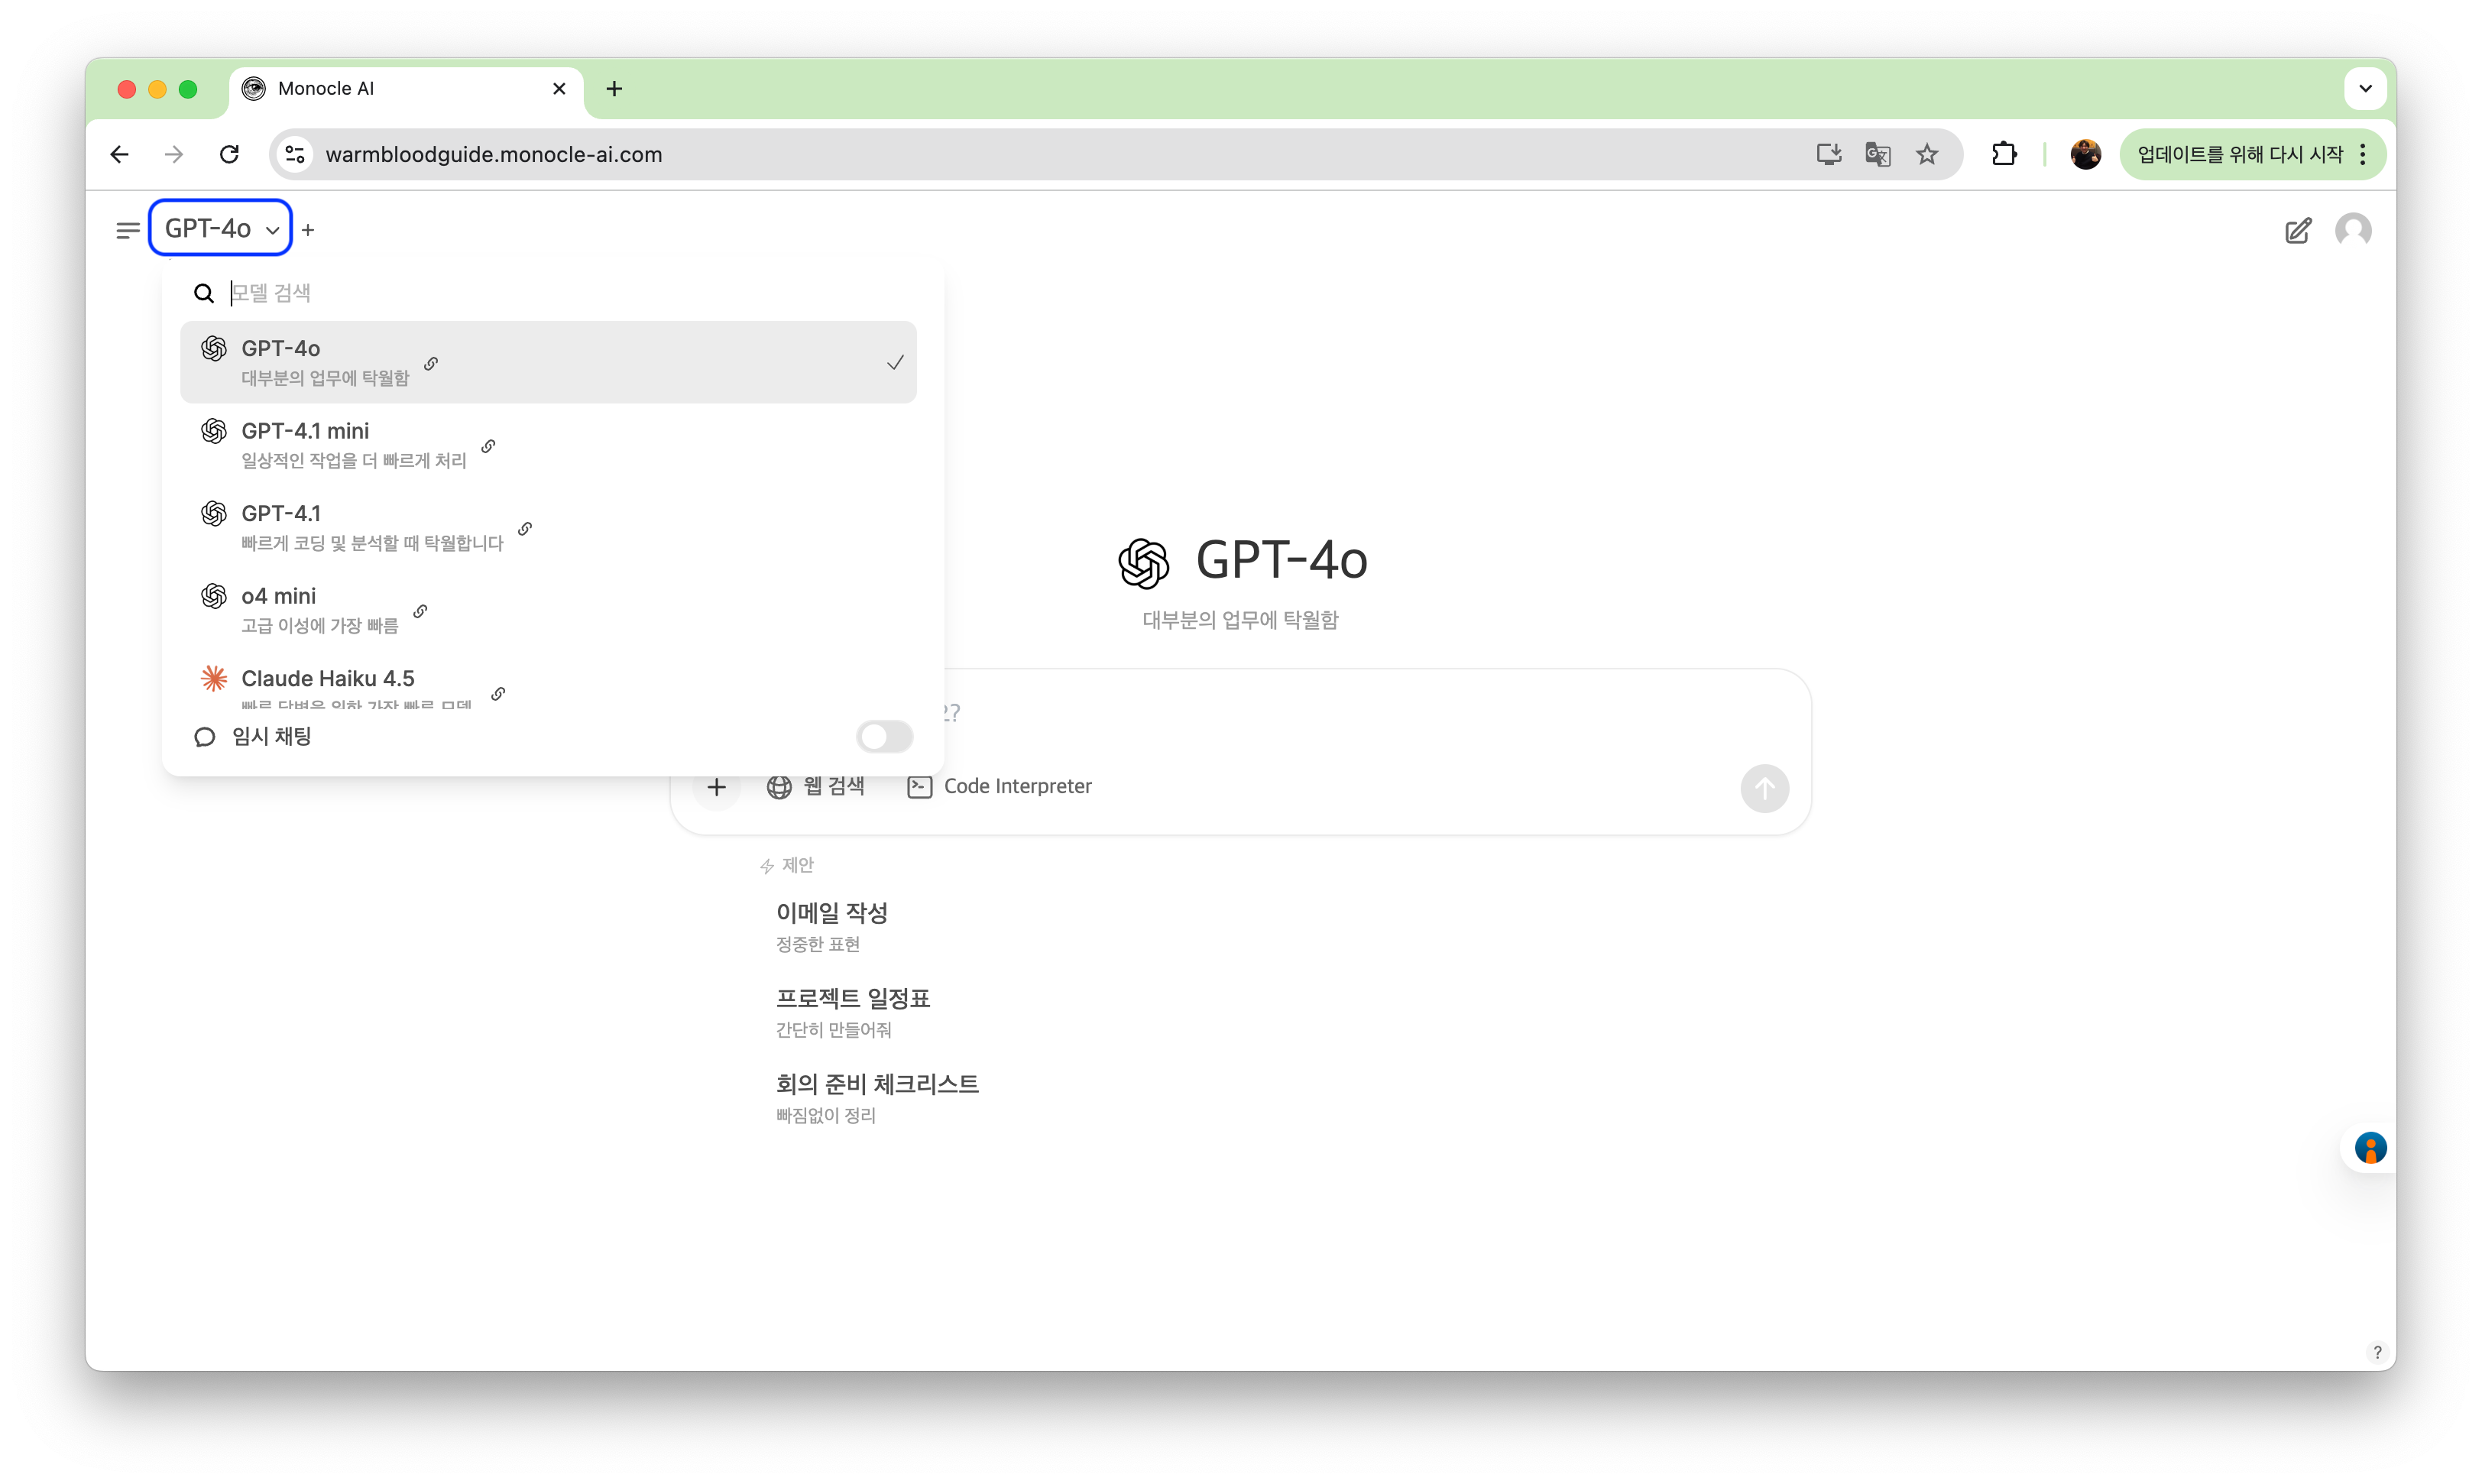Click the 이메일 작성 suggestion

click(831, 912)
